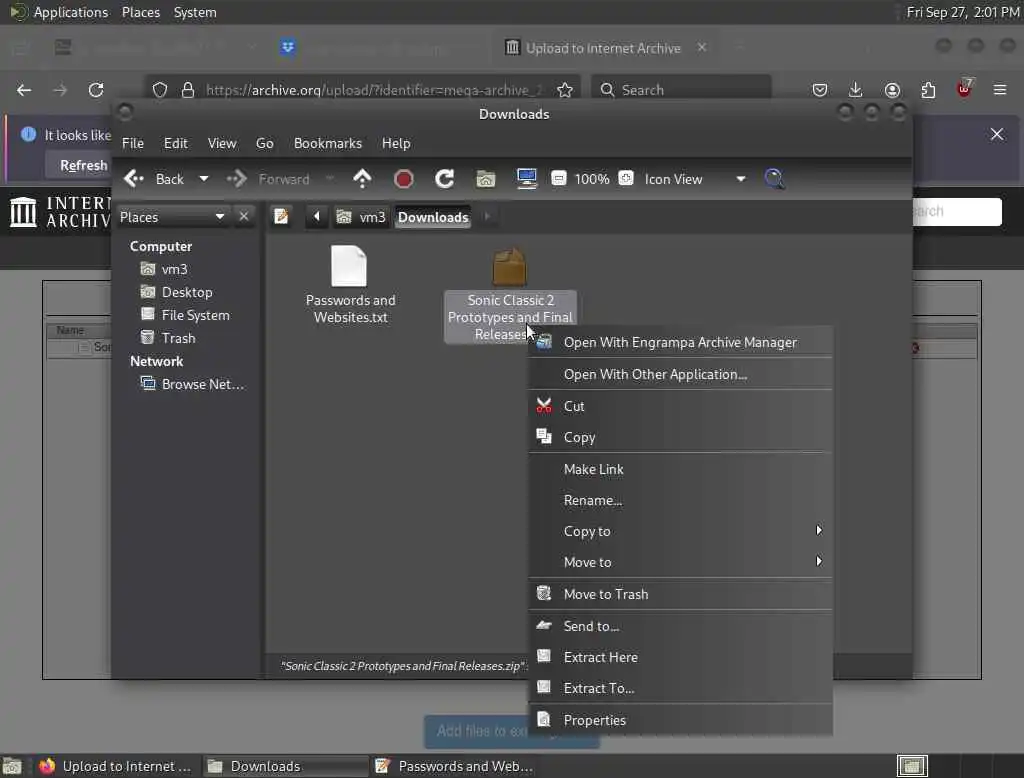Select the Downloads path bar button

(x=433, y=217)
